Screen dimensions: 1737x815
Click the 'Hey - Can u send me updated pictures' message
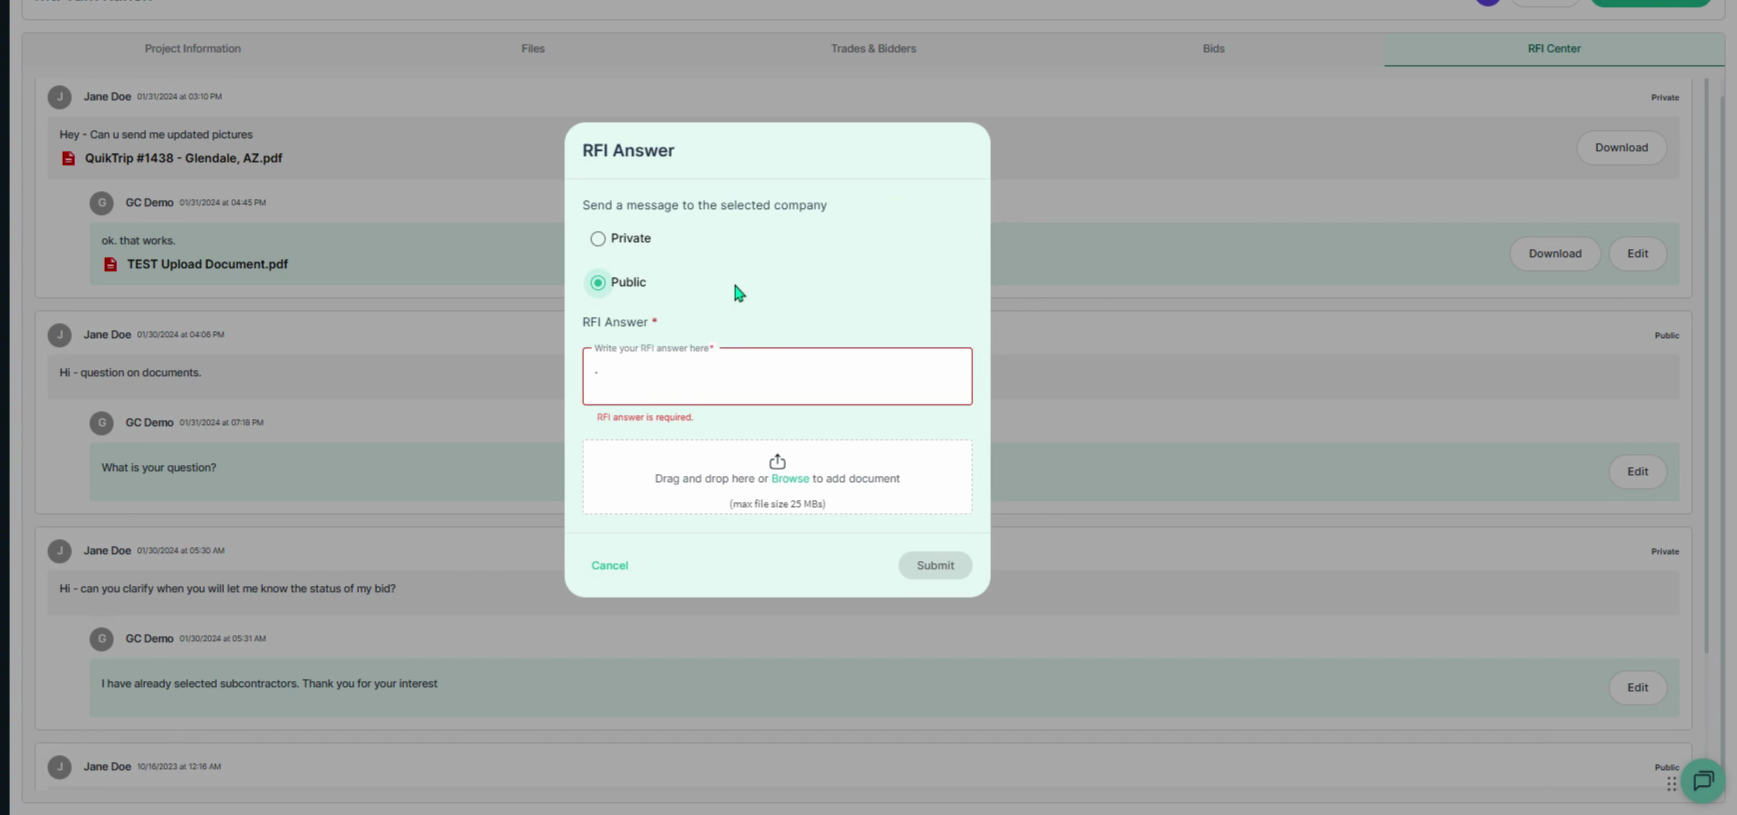pyautogui.click(x=156, y=135)
